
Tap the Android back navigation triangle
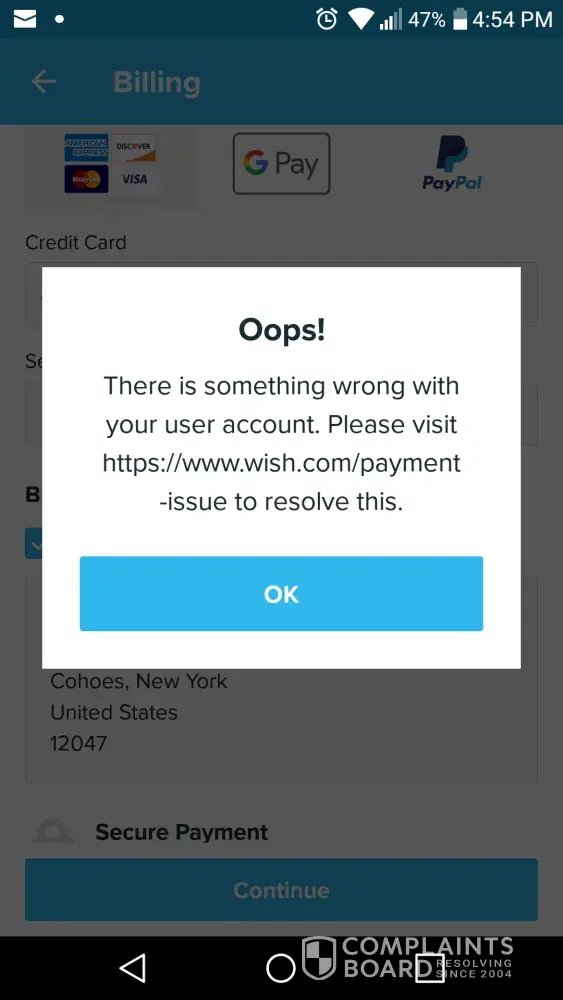coord(133,968)
